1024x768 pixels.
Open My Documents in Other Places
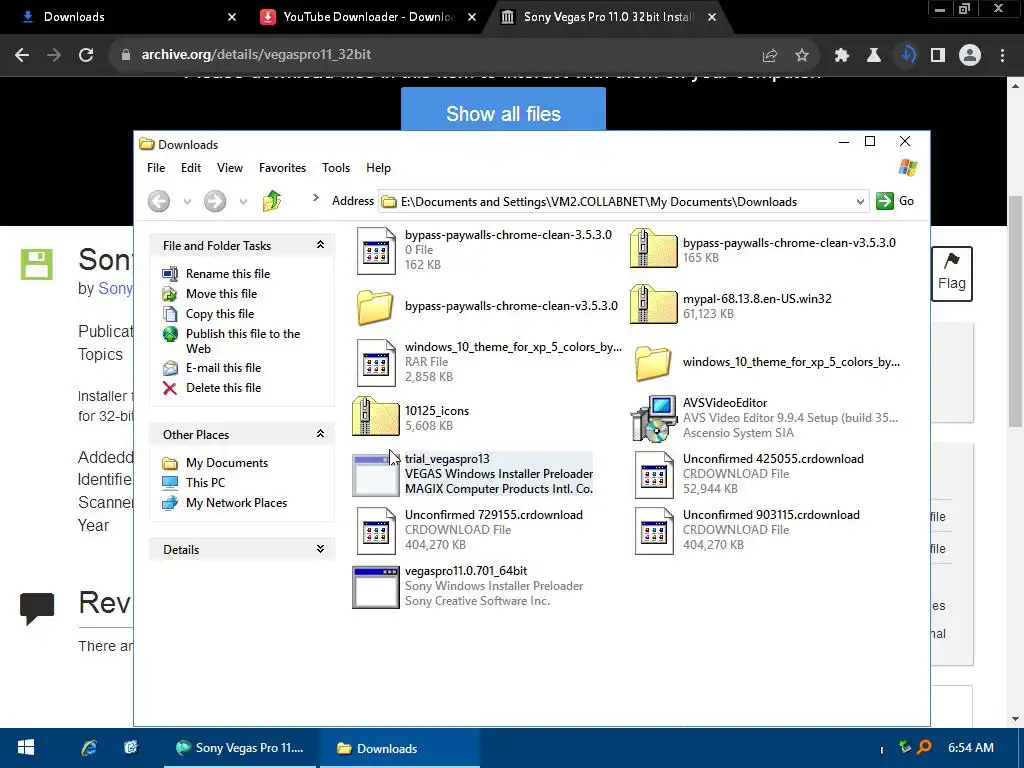click(227, 463)
